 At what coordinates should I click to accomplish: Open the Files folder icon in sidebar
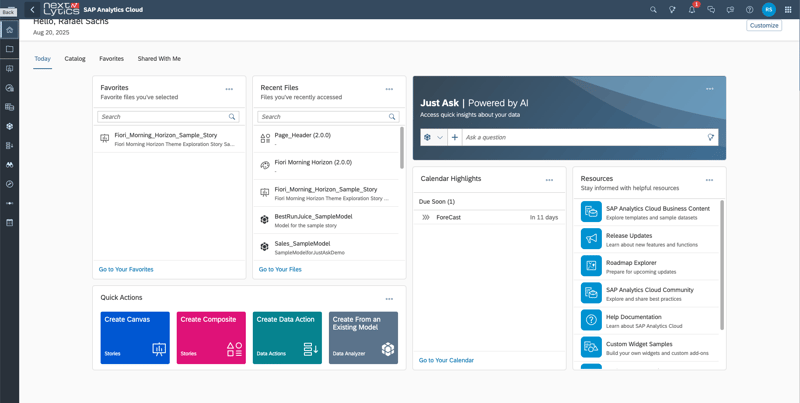pos(9,49)
